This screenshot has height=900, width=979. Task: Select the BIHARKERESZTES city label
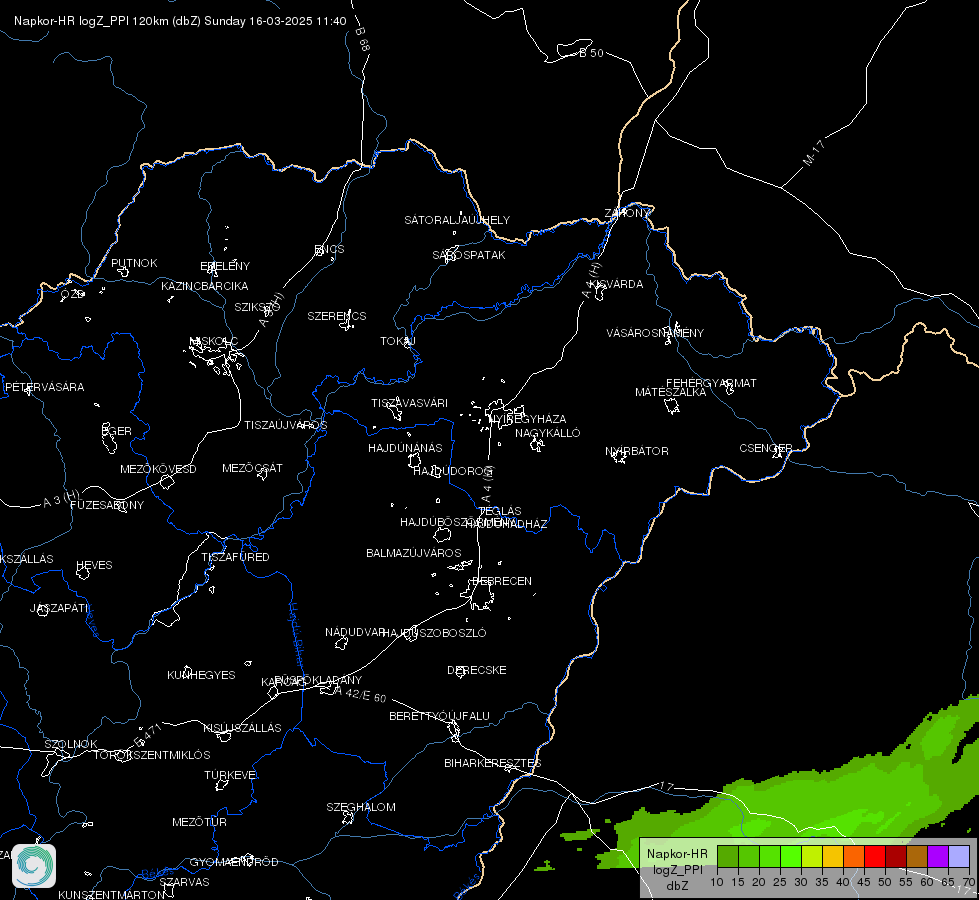coord(493,763)
